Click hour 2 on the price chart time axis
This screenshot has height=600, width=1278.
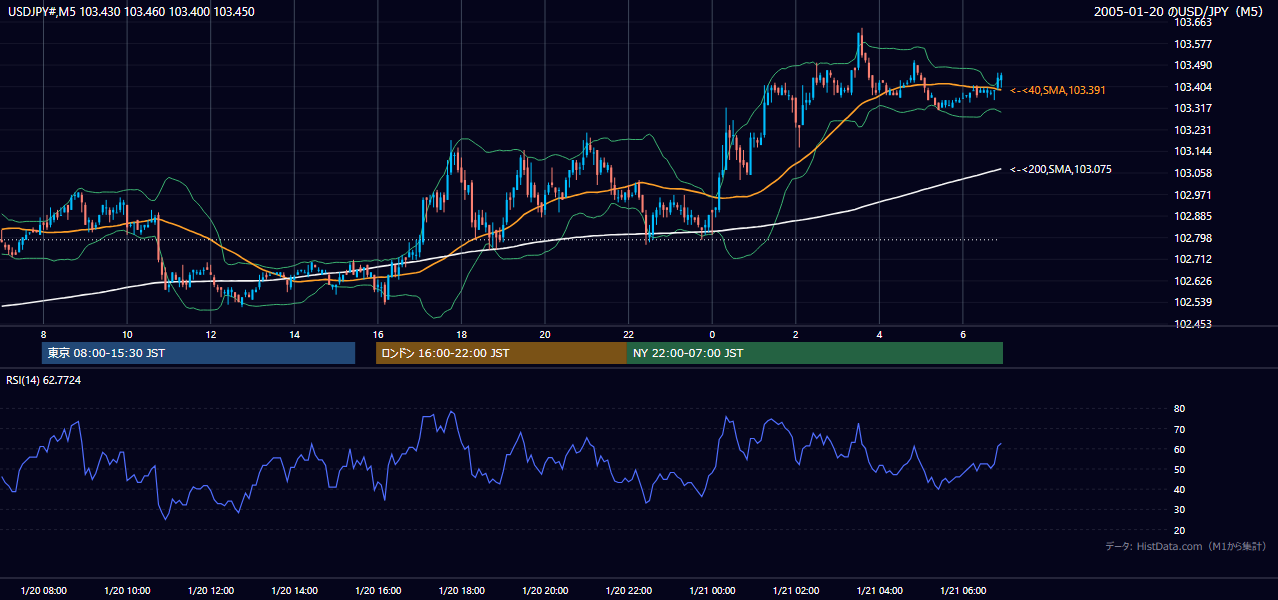pos(796,334)
